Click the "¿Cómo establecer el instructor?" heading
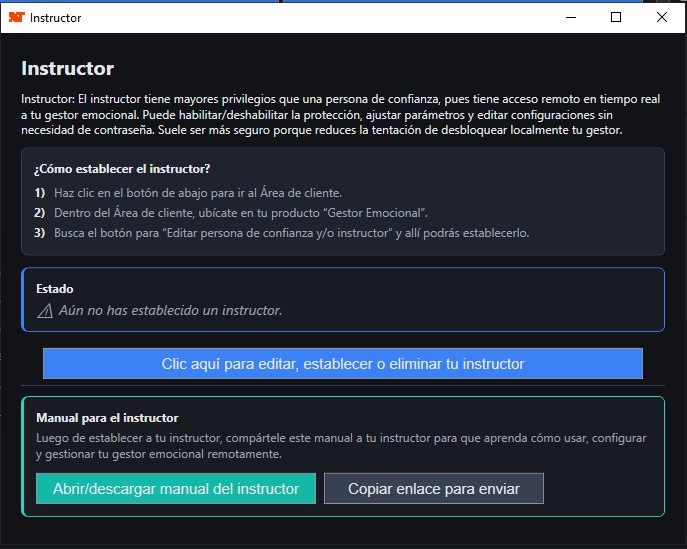 coord(122,169)
